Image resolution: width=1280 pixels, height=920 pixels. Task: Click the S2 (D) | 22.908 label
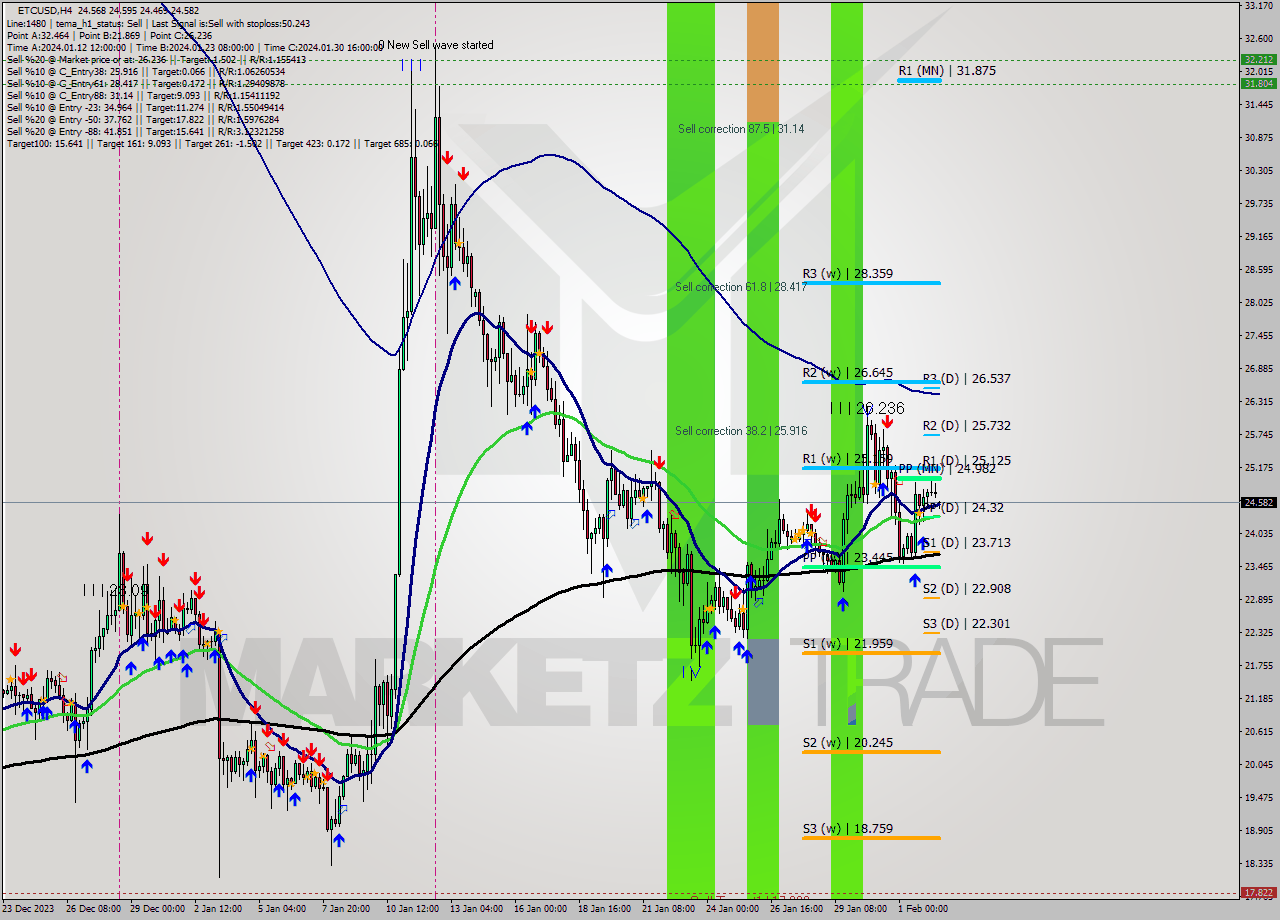(x=966, y=589)
